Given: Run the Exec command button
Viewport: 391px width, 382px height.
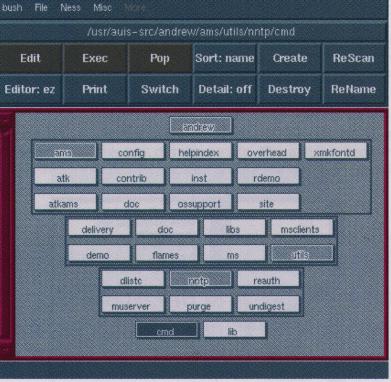Looking at the screenshot, I should coord(95,58).
